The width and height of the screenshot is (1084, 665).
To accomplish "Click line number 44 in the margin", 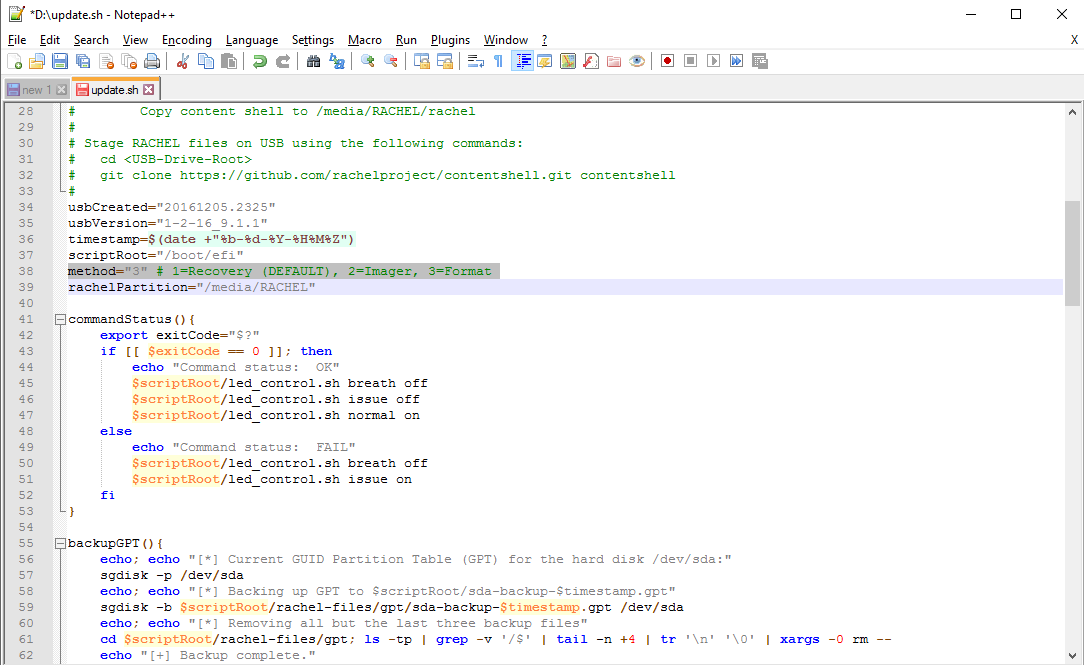I will tap(26, 367).
